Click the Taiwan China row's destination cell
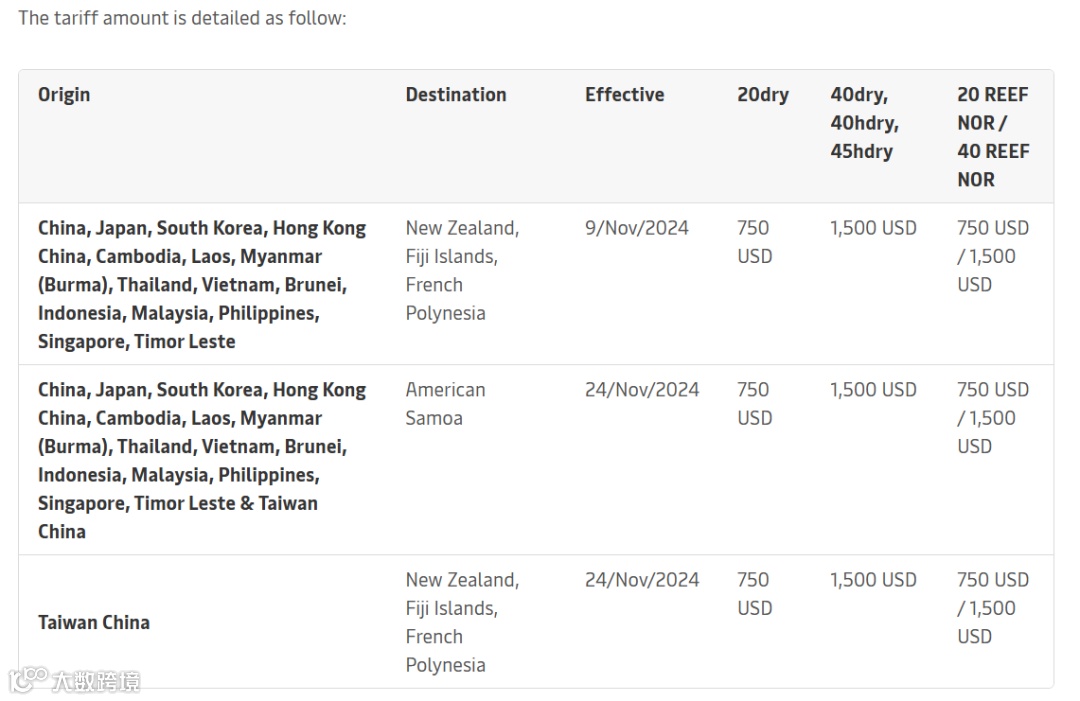 point(461,622)
